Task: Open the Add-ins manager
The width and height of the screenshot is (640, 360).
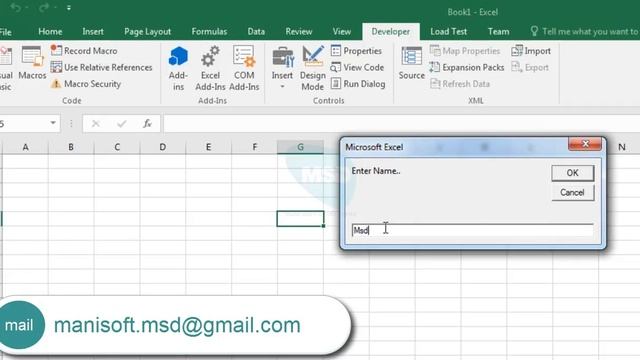Action: (178, 68)
